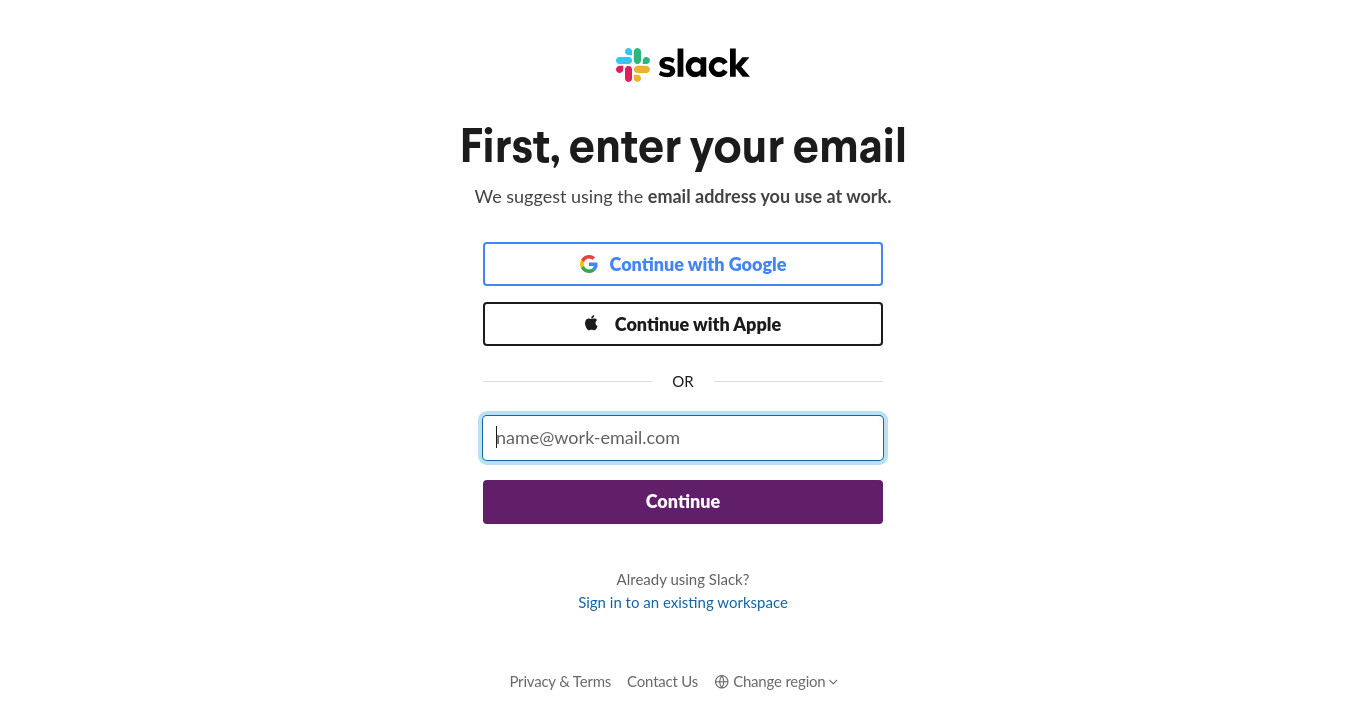Screen dimensions: 1366x728
Task: Click the Google G icon
Action: (x=589, y=264)
